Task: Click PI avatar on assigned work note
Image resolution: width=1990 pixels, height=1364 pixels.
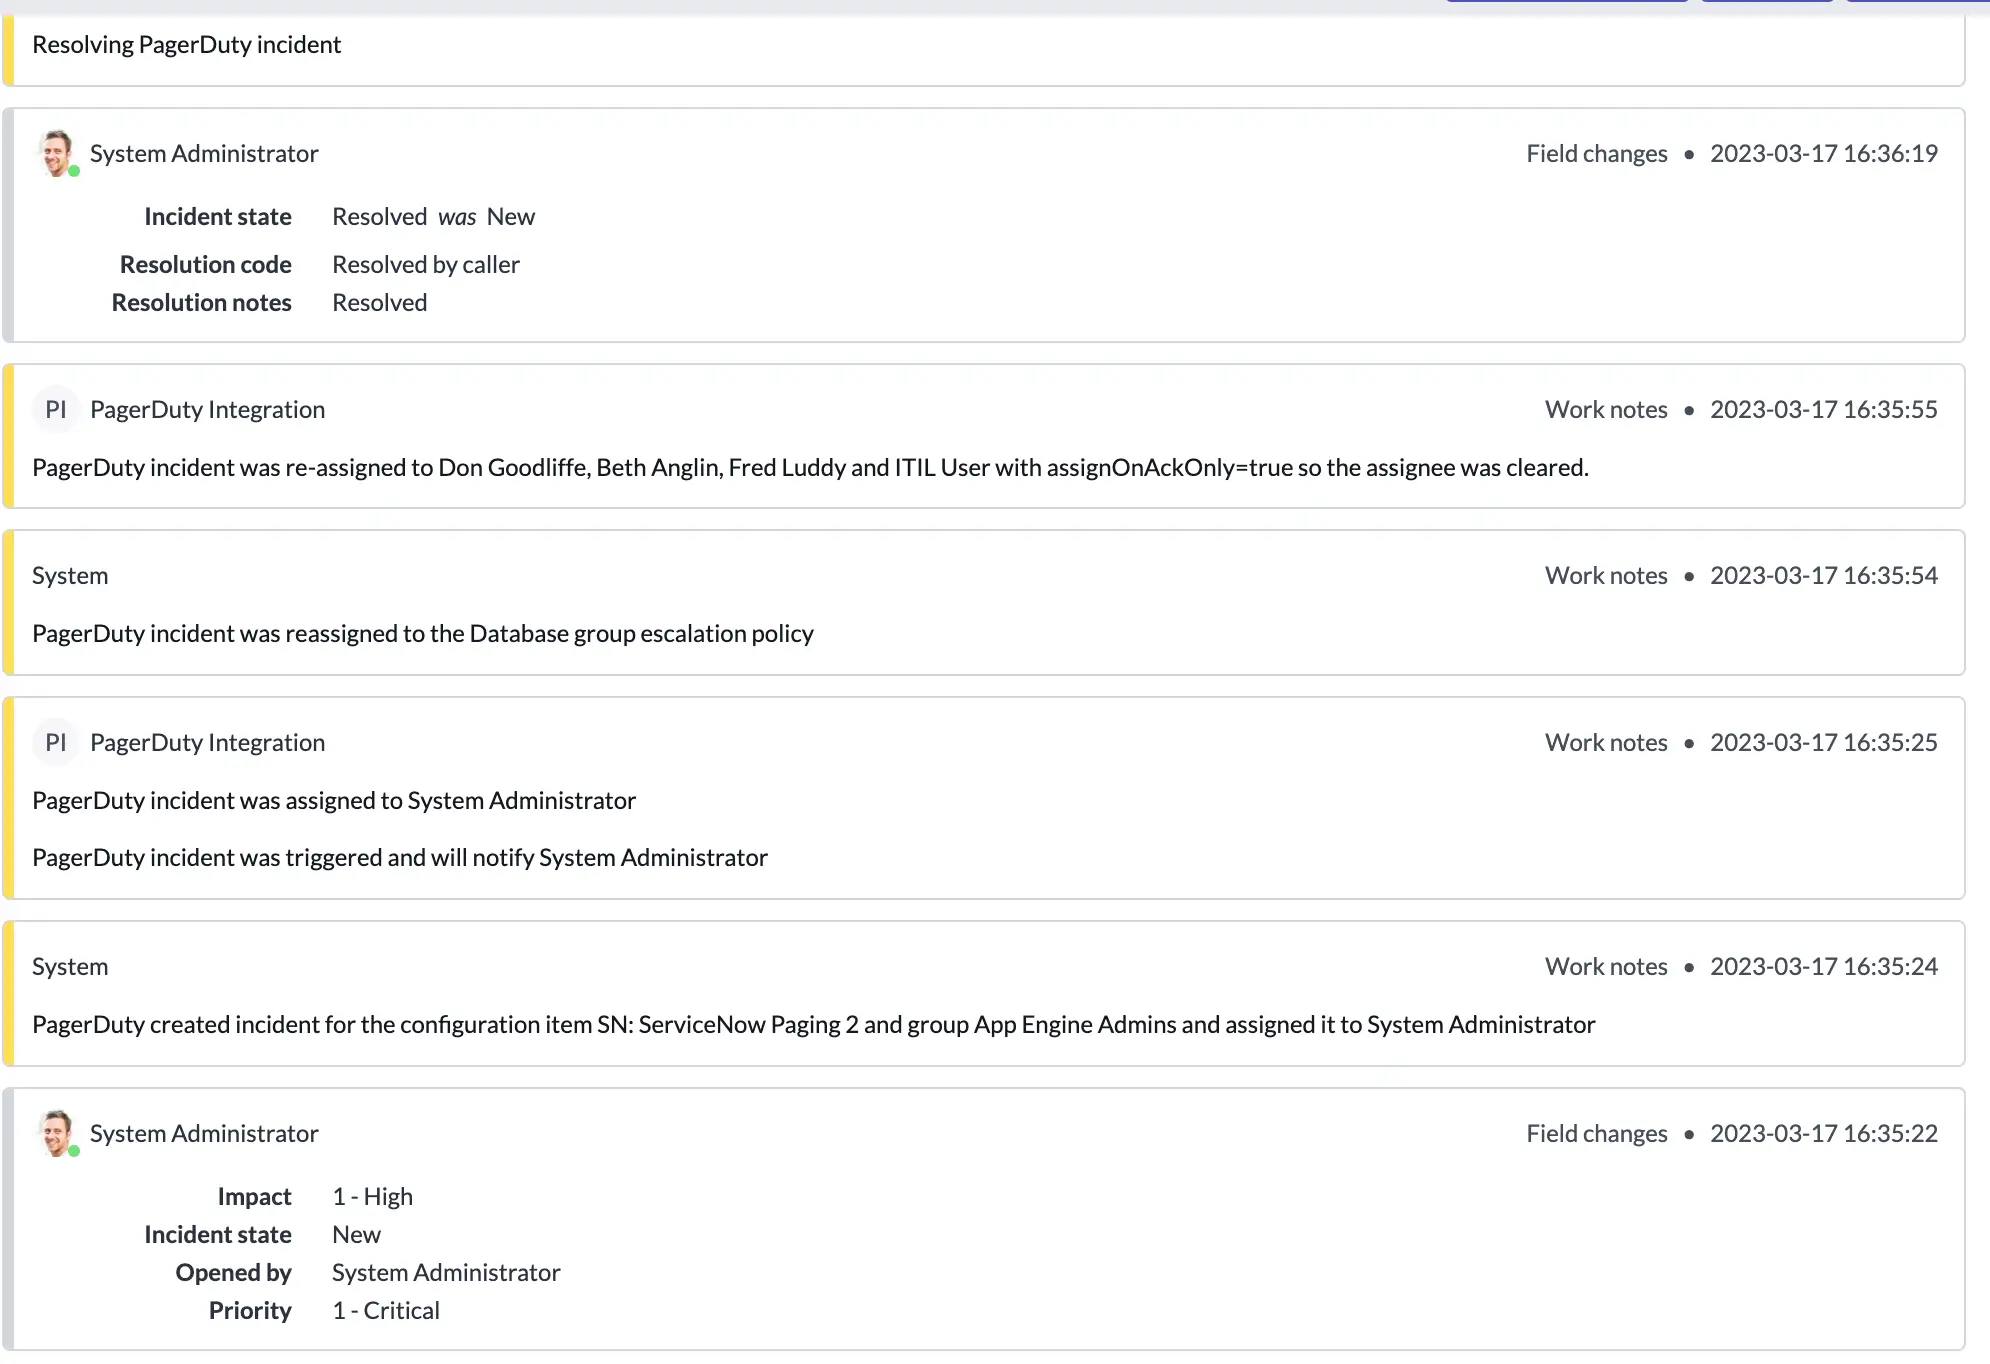Action: [56, 743]
